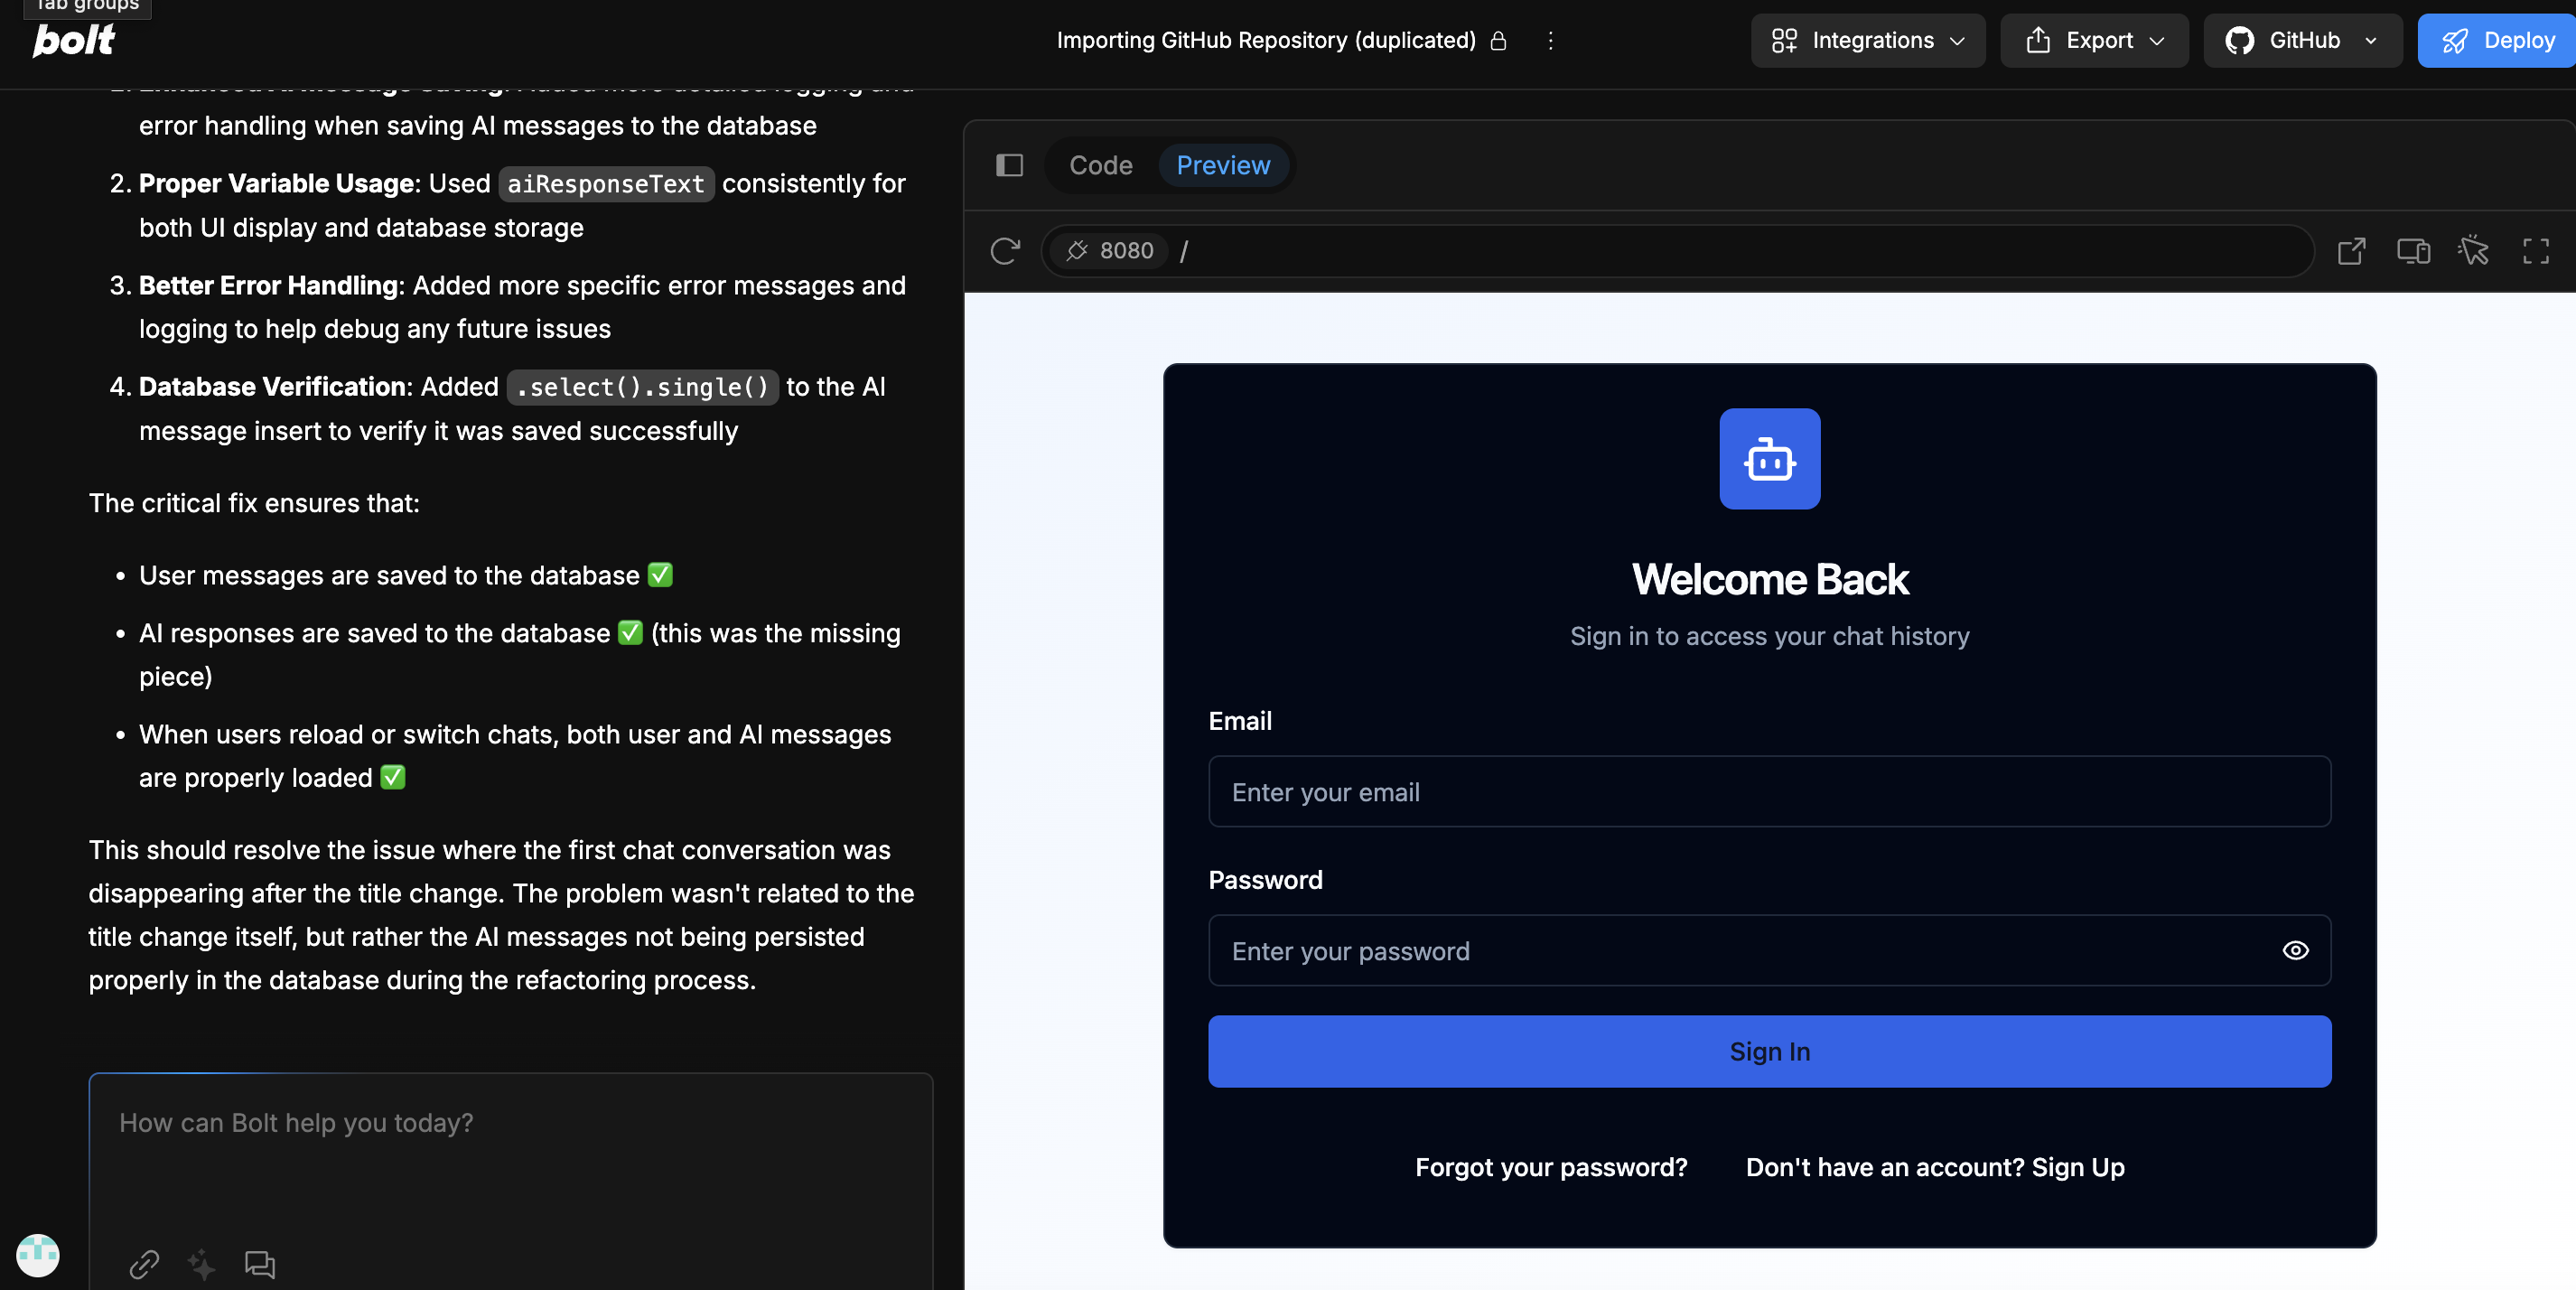Click the chat discussion mode icon
The image size is (2576, 1290).
260,1264
